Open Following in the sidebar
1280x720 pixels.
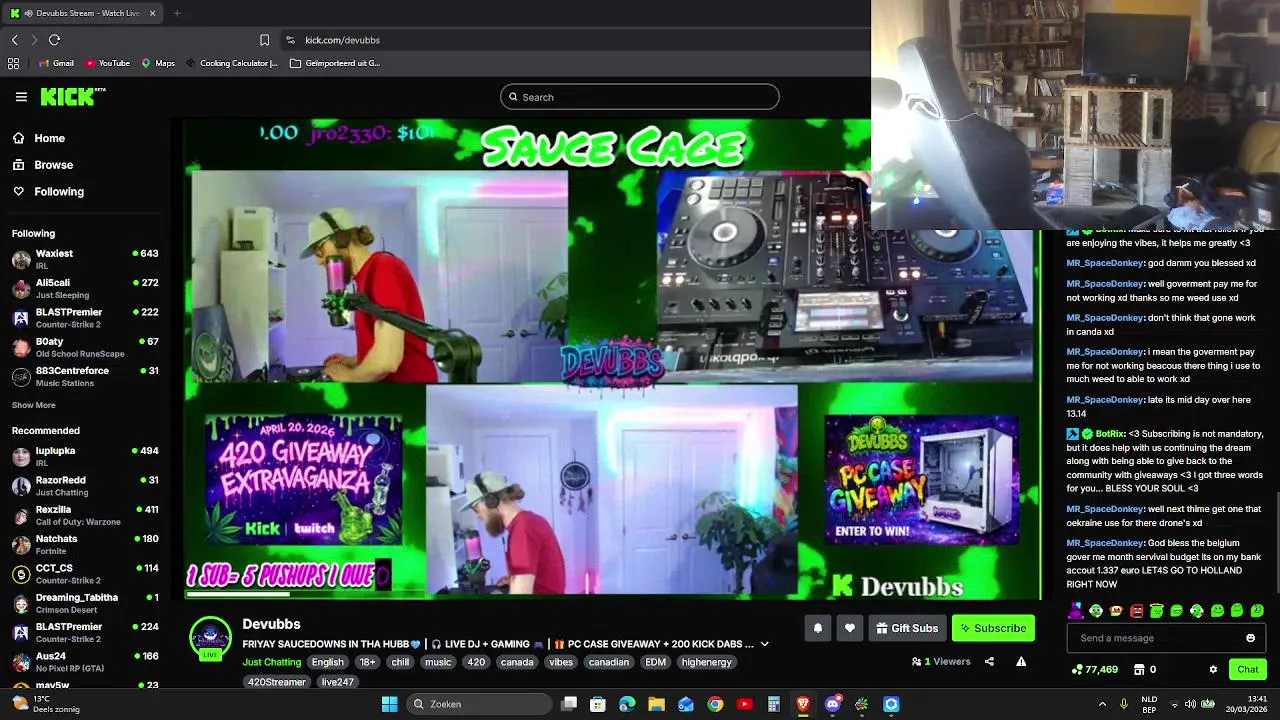click(x=59, y=191)
